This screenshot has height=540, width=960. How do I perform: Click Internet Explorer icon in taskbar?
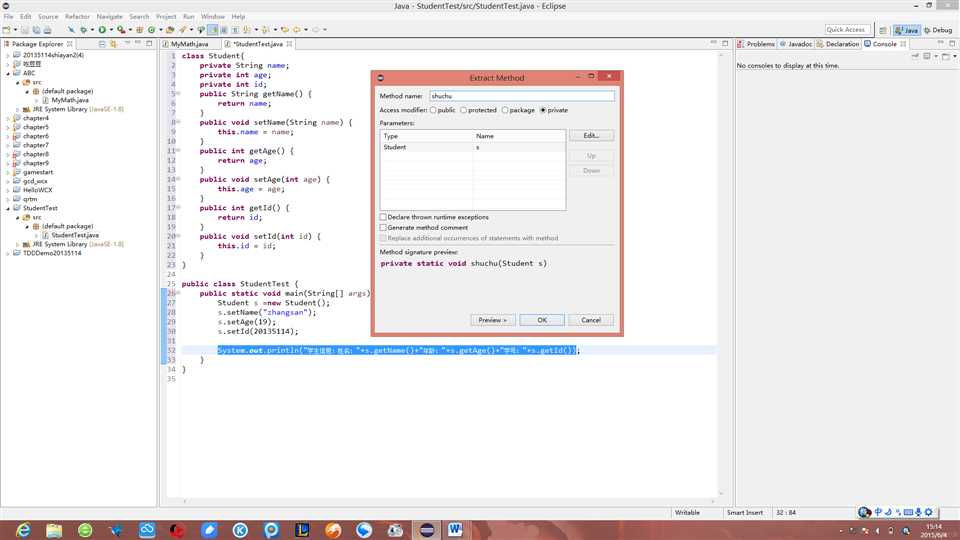tap(23, 529)
